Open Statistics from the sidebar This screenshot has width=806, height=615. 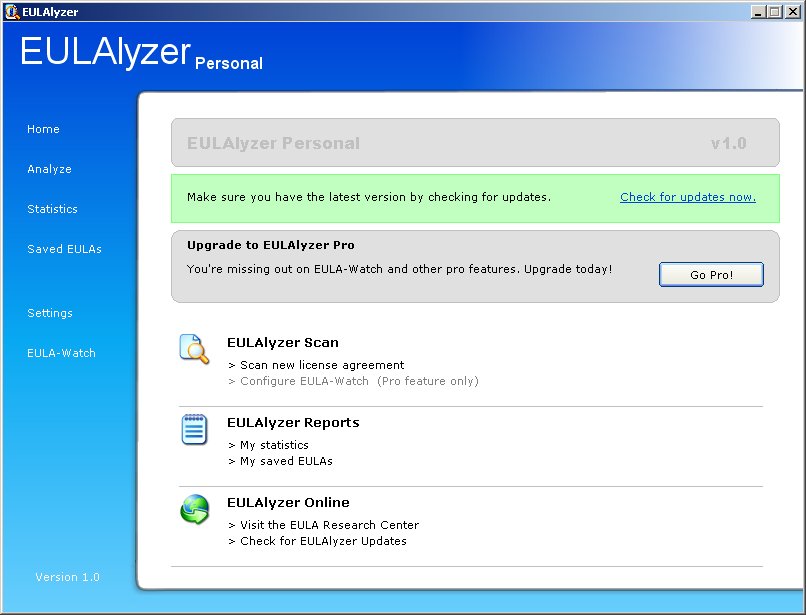coord(52,209)
